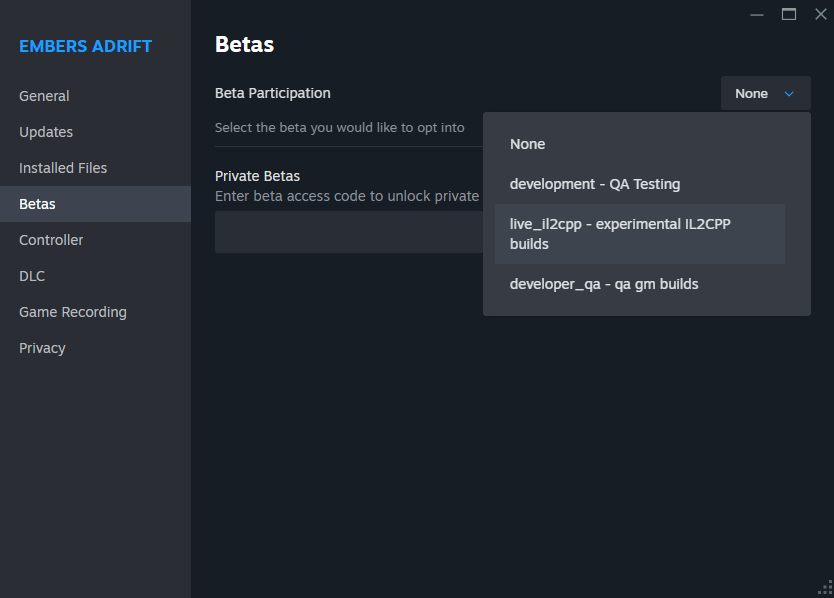
Task: Select the Betas sidebar entry
Action: click(38, 204)
